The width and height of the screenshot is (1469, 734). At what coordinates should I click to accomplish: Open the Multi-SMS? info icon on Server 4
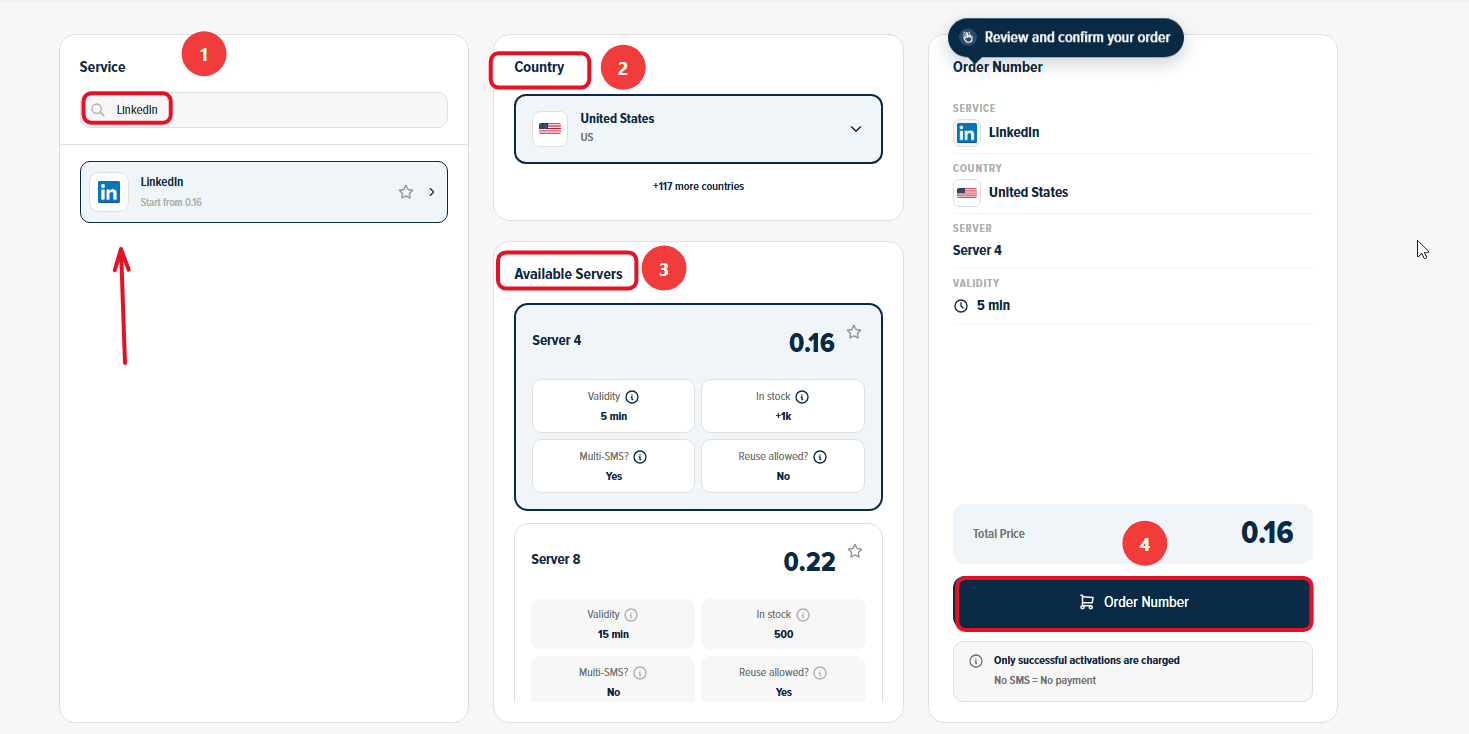coord(640,457)
